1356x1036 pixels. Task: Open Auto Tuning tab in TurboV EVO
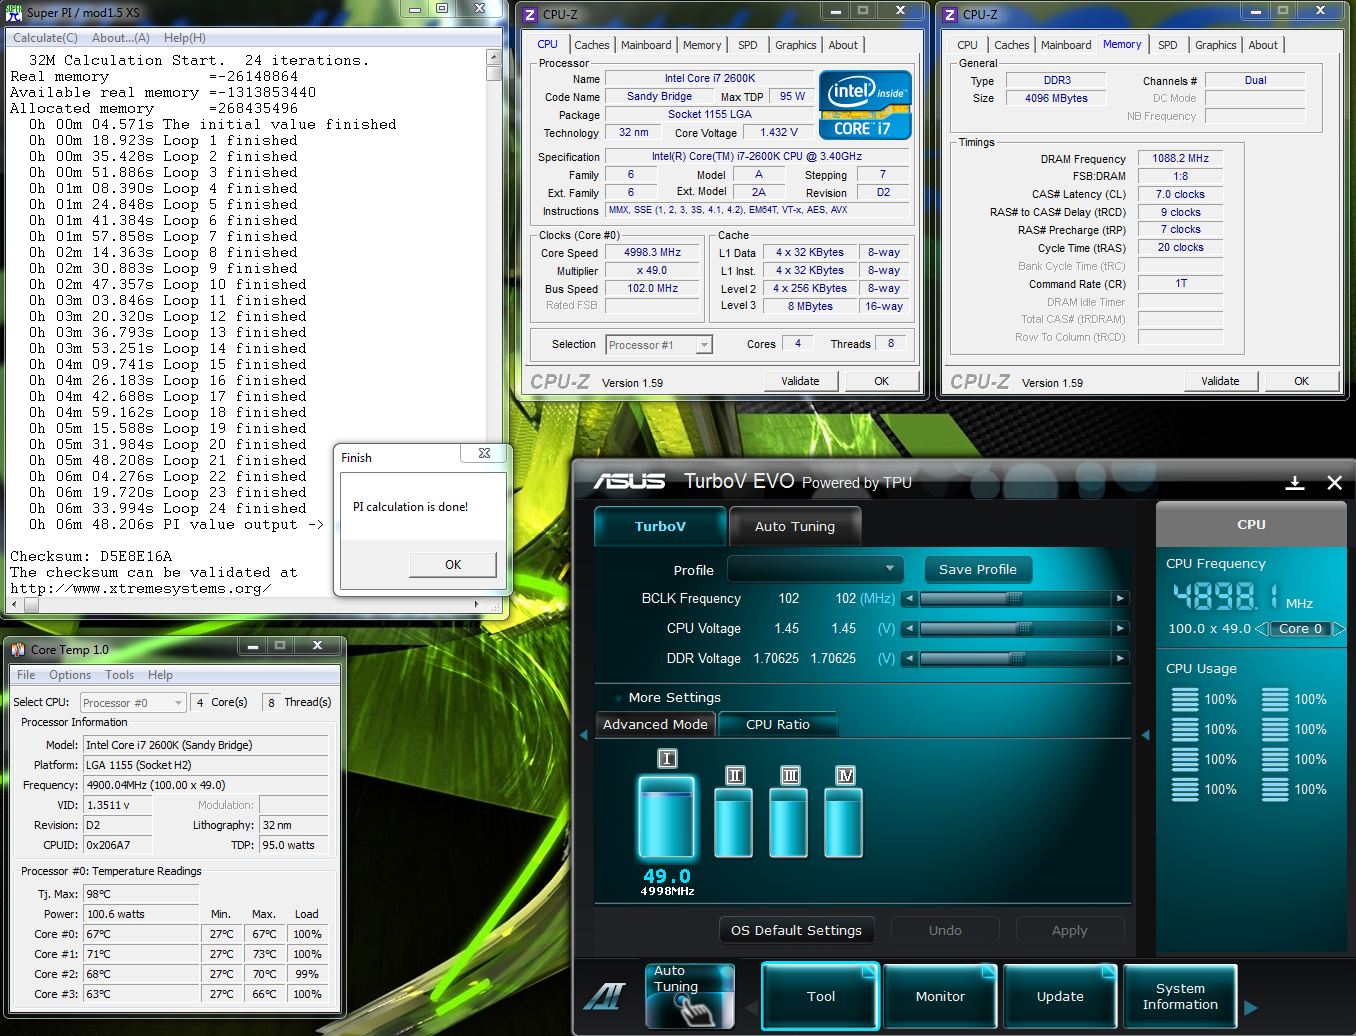(x=794, y=526)
